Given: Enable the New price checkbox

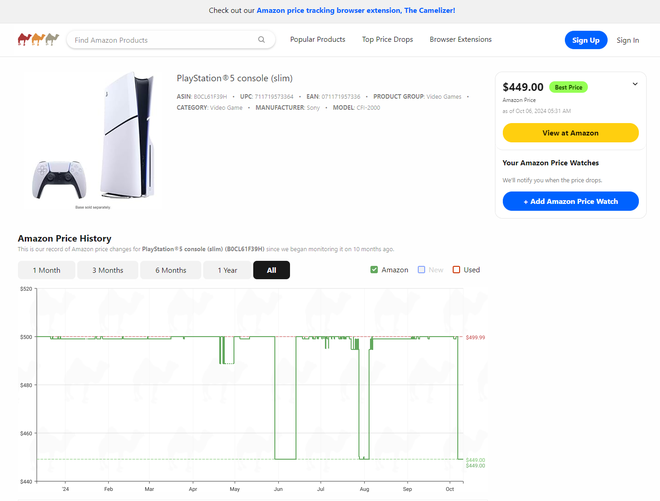Looking at the screenshot, I should (422, 270).
